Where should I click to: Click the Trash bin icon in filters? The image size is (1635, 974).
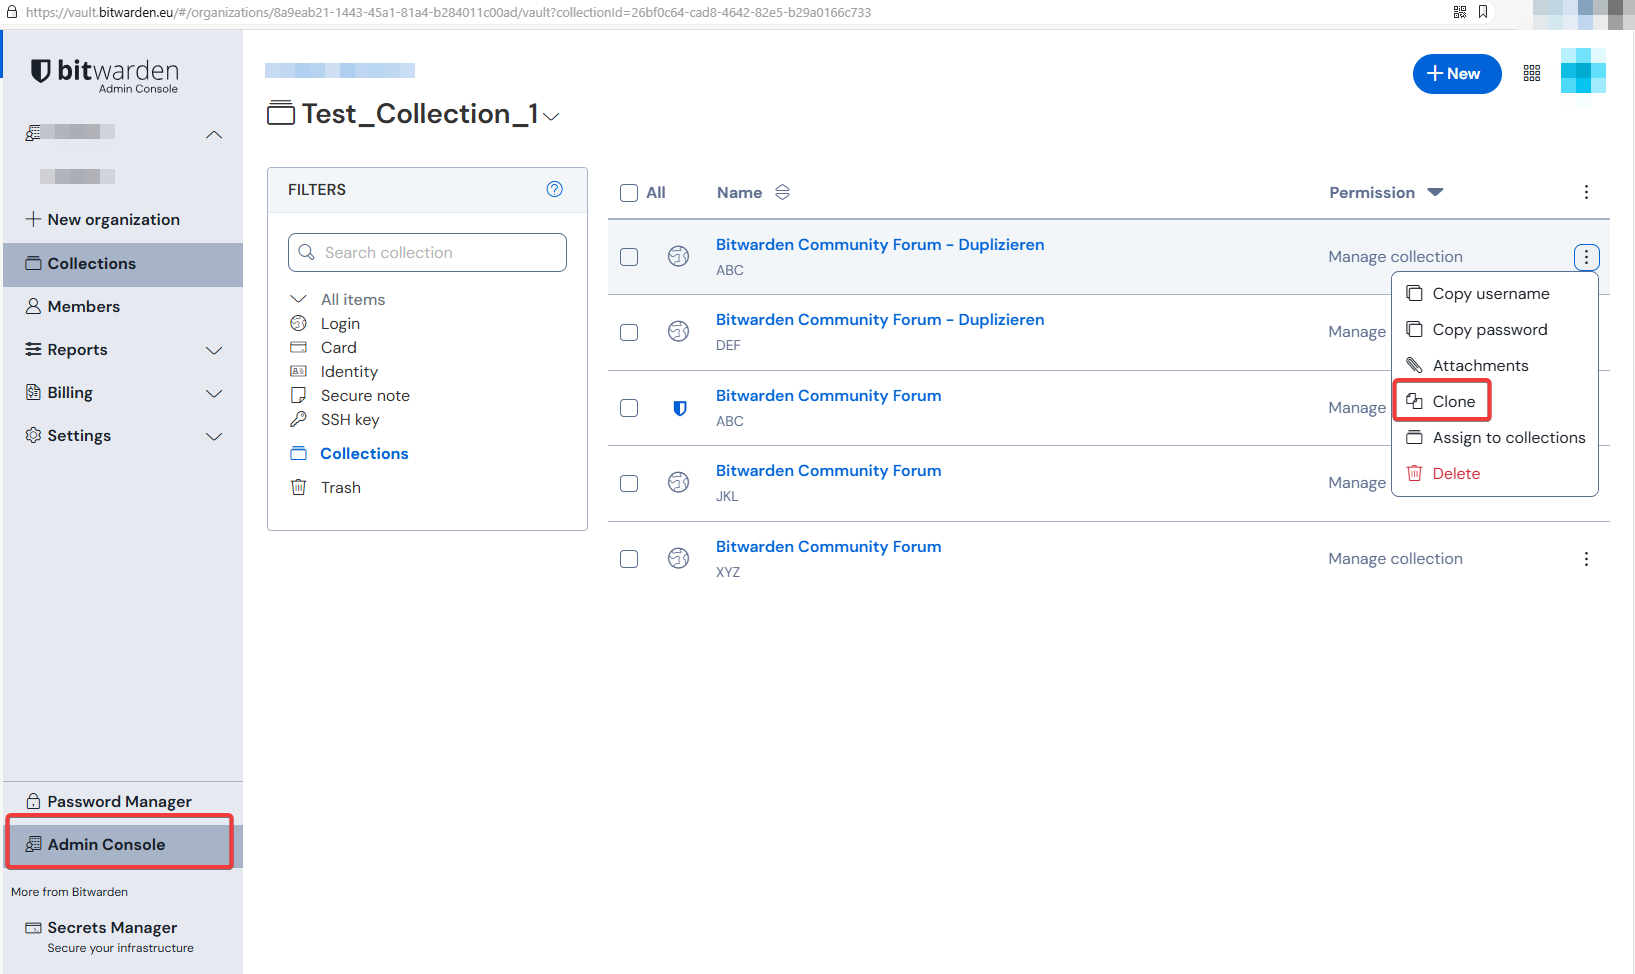[x=298, y=487]
